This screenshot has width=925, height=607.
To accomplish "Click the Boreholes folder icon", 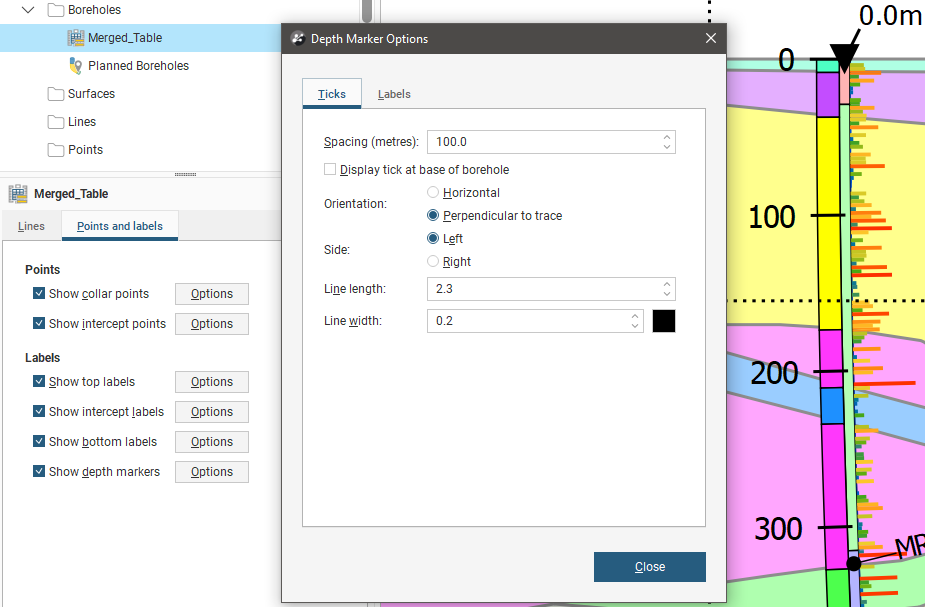I will (x=56, y=9).
